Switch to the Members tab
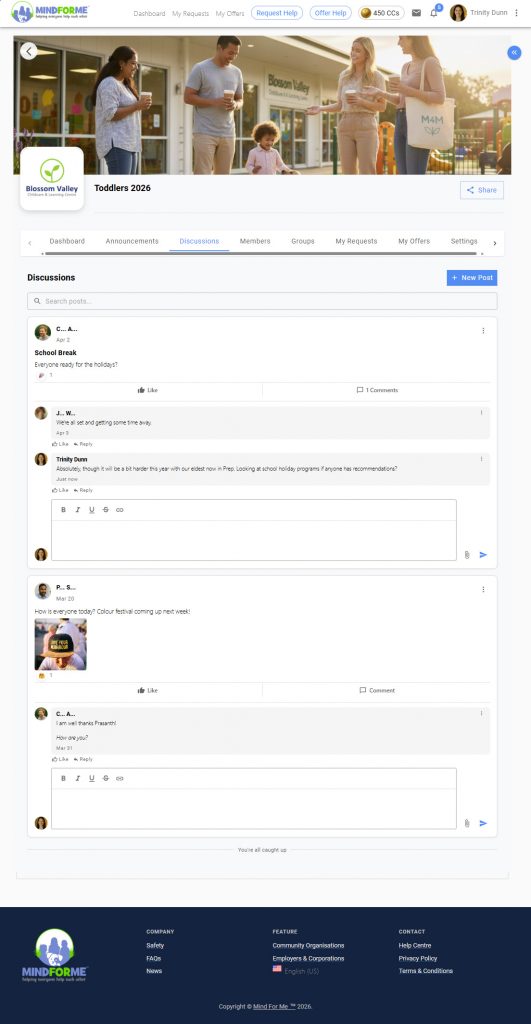The height and width of the screenshot is (1024, 531). (x=255, y=241)
